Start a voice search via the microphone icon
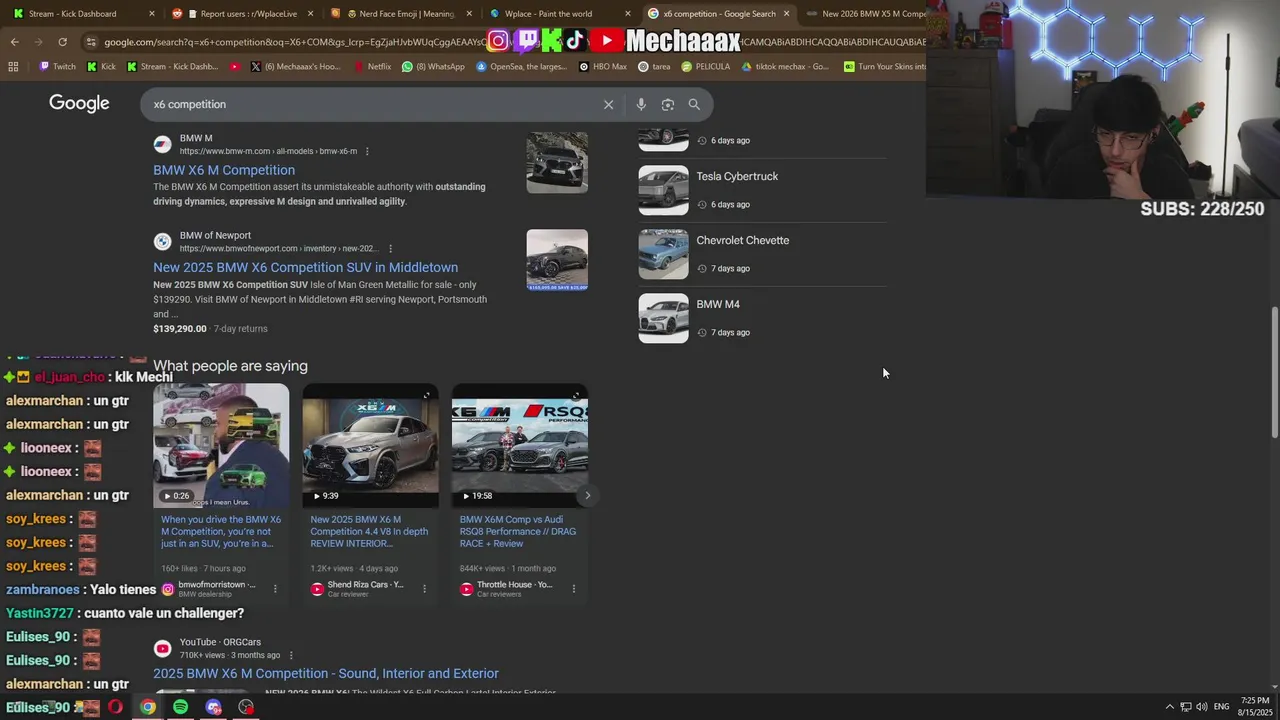This screenshot has width=1280, height=720. (641, 104)
